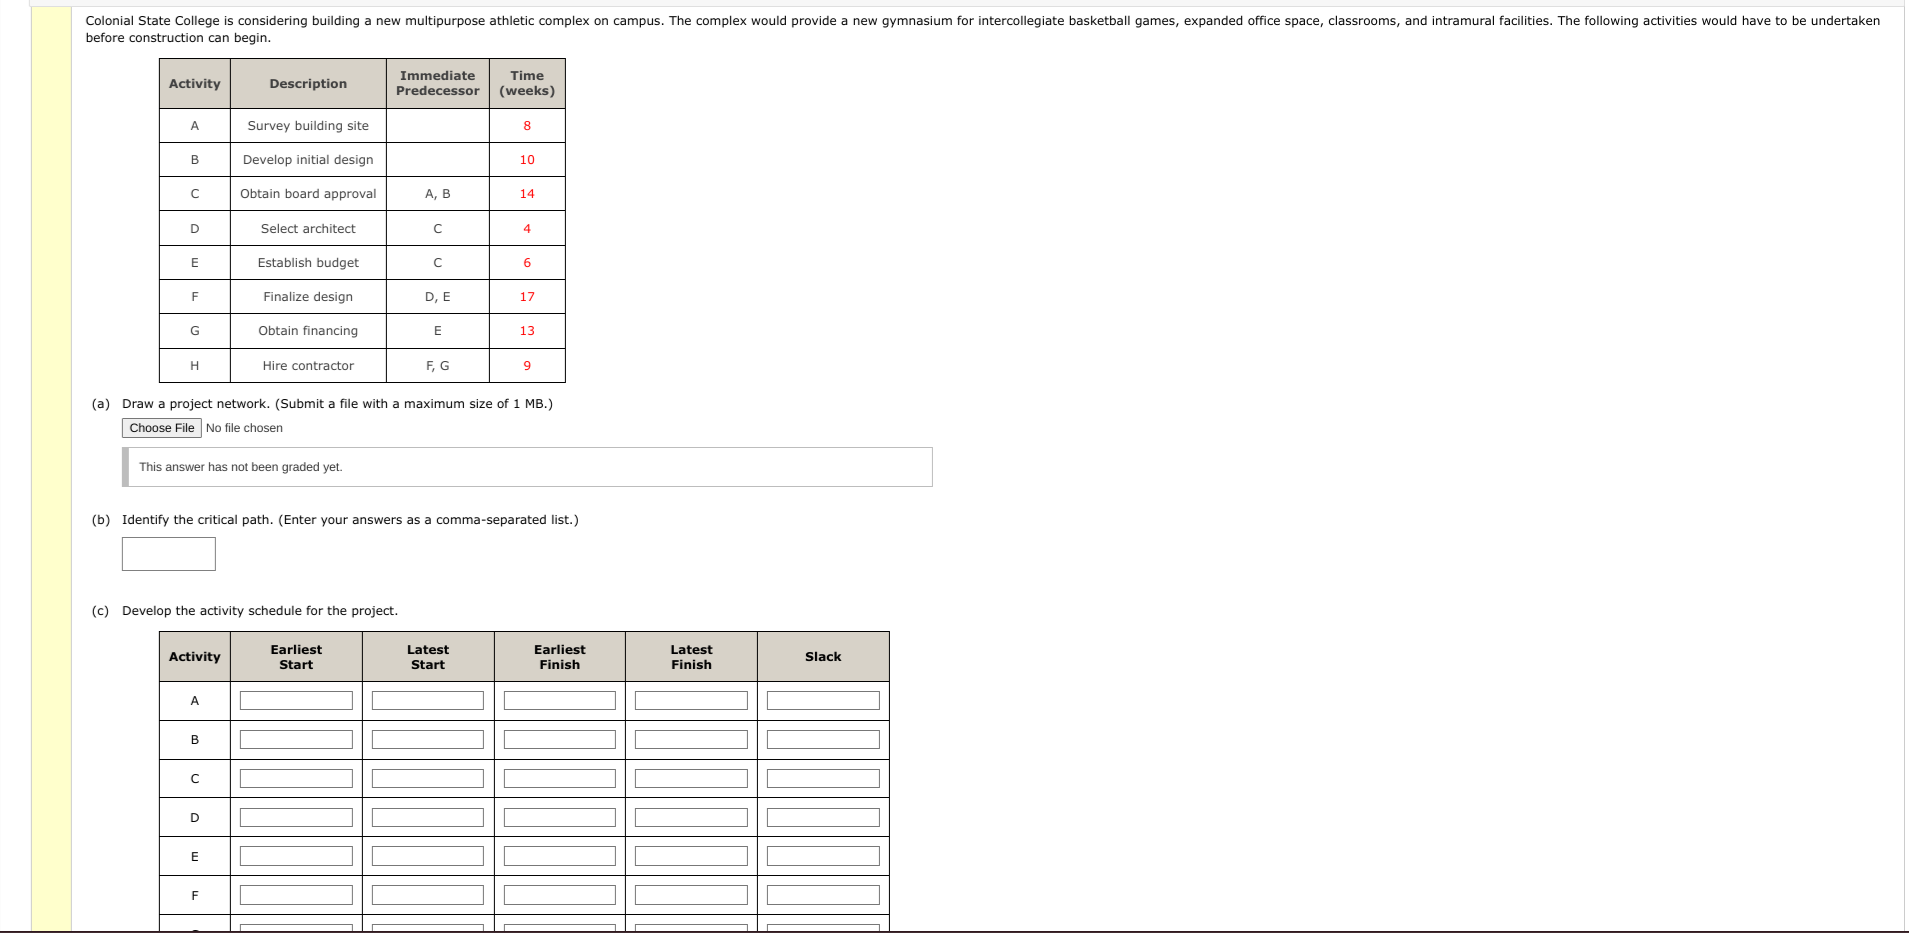Click the critical path answer box

click(x=168, y=554)
